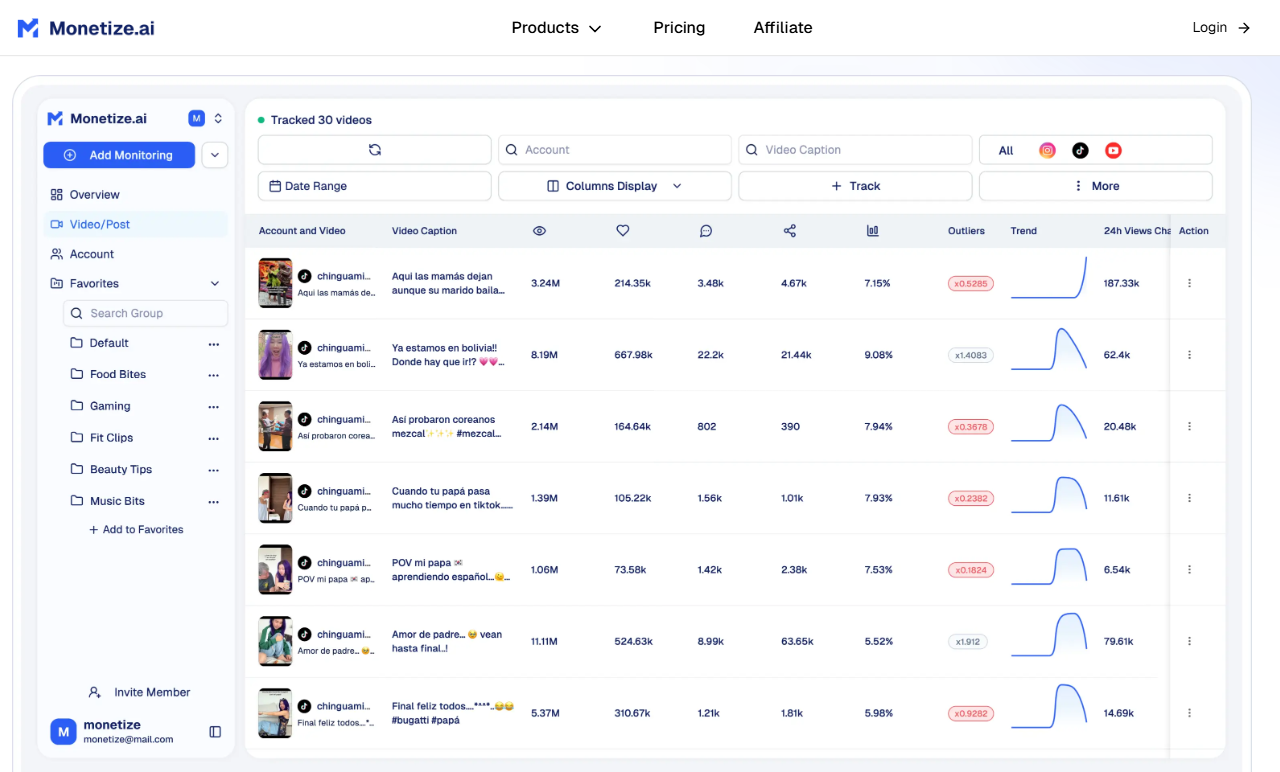Click the views eye icon column header
1280x772 pixels.
pos(539,230)
